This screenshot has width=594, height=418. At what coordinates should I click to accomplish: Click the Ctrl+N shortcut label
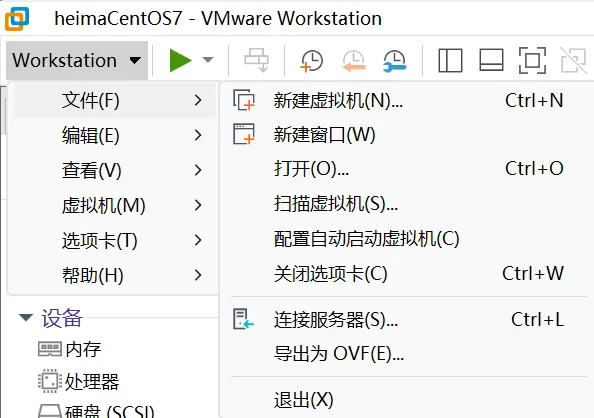coord(534,101)
